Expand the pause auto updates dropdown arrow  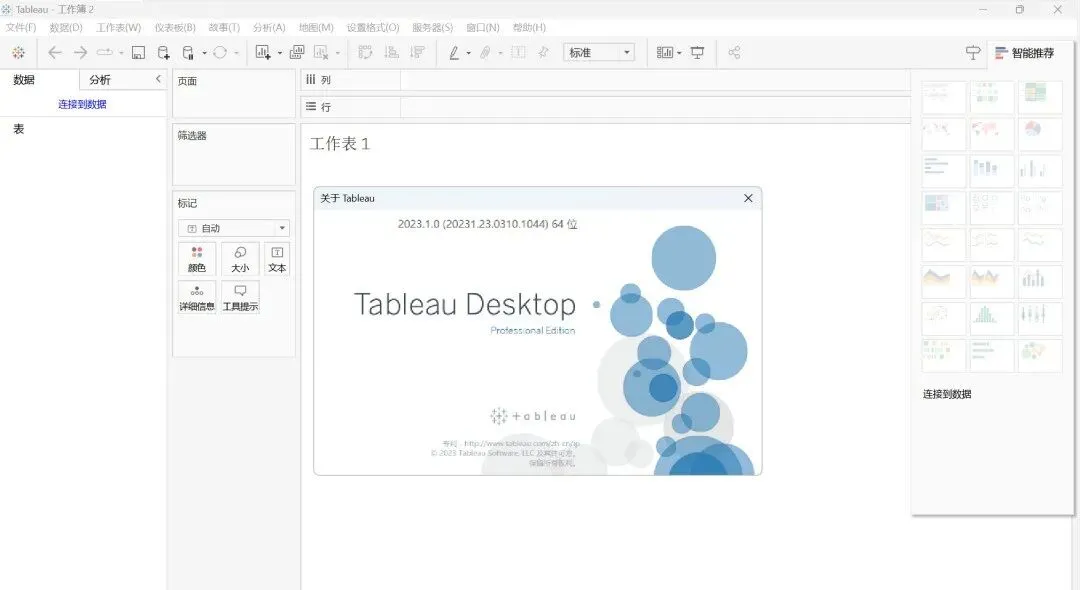coord(204,53)
